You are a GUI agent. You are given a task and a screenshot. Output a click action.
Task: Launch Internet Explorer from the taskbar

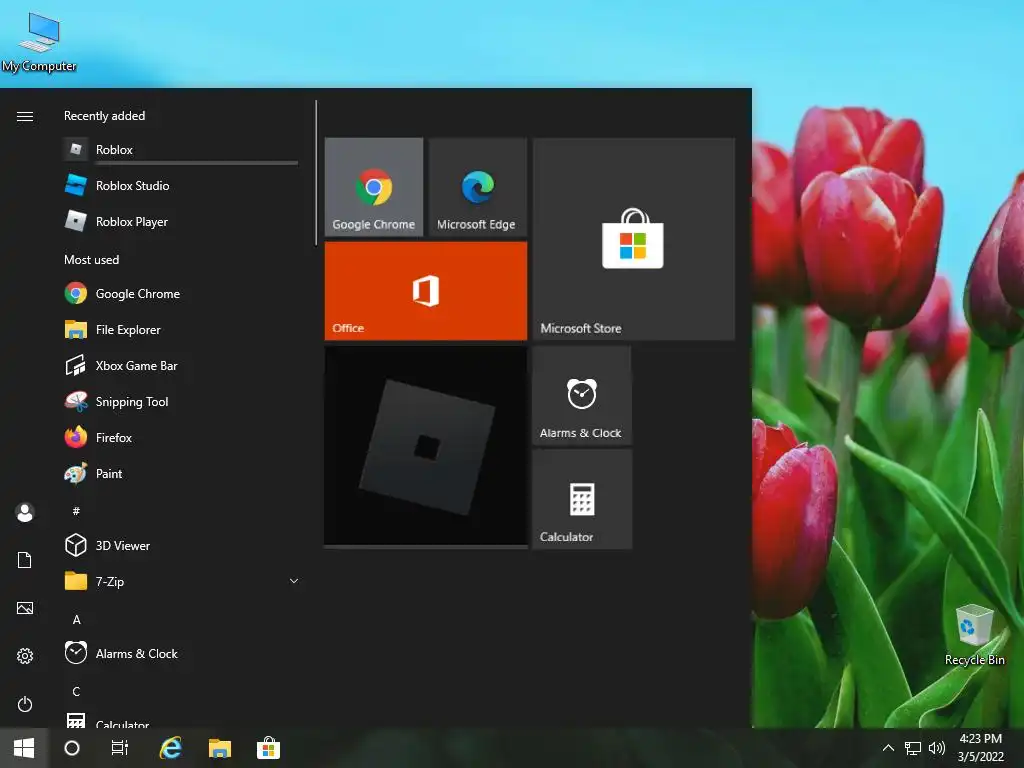[x=171, y=748]
